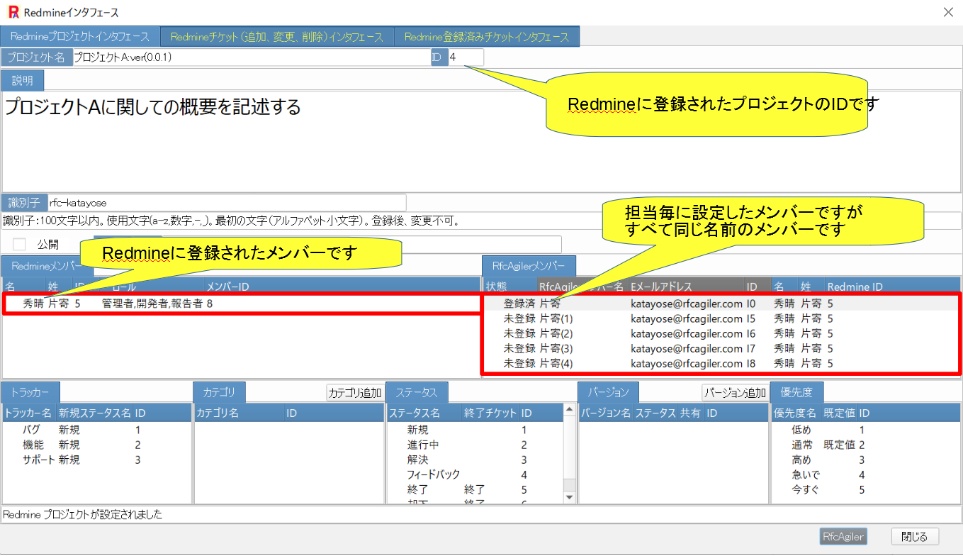The width and height of the screenshot is (963, 556).
Task: Click the トラッカー名 column header
Action: tap(28, 413)
